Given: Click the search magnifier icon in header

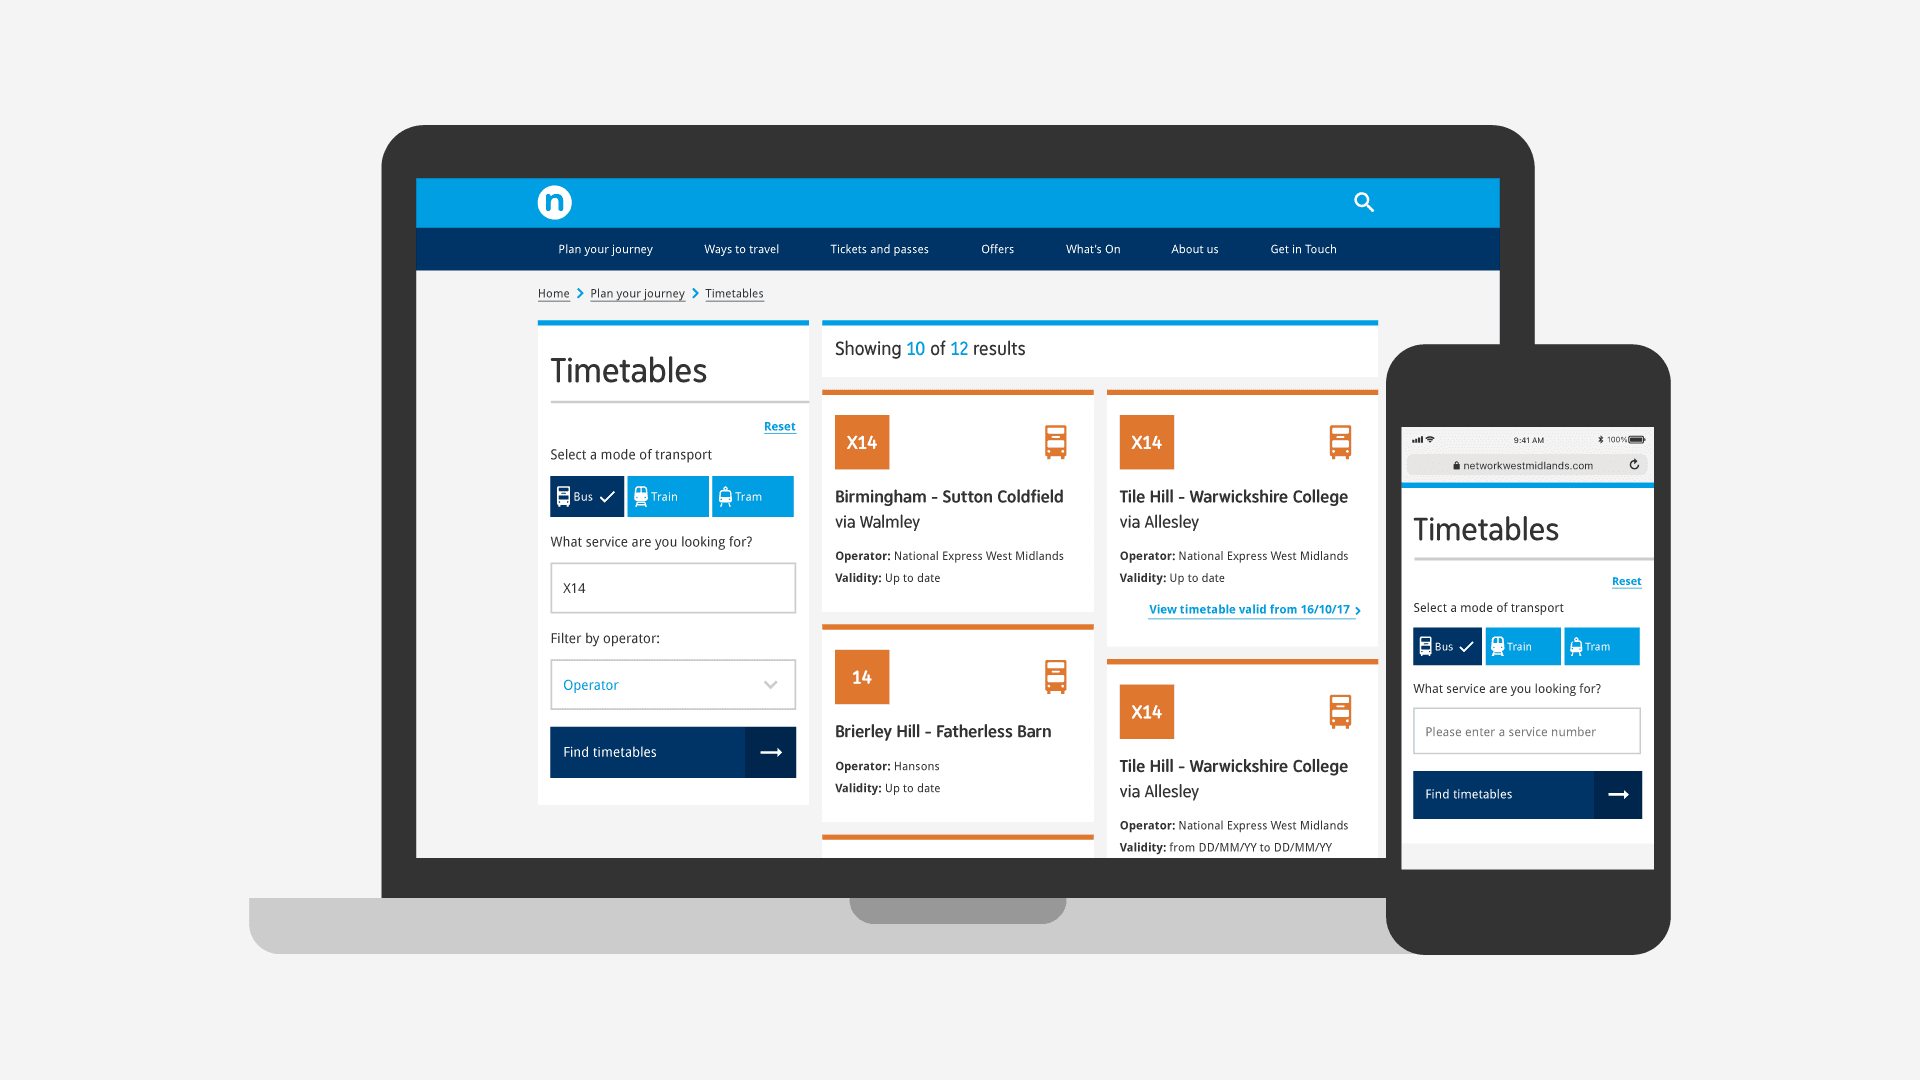Looking at the screenshot, I should [1365, 202].
